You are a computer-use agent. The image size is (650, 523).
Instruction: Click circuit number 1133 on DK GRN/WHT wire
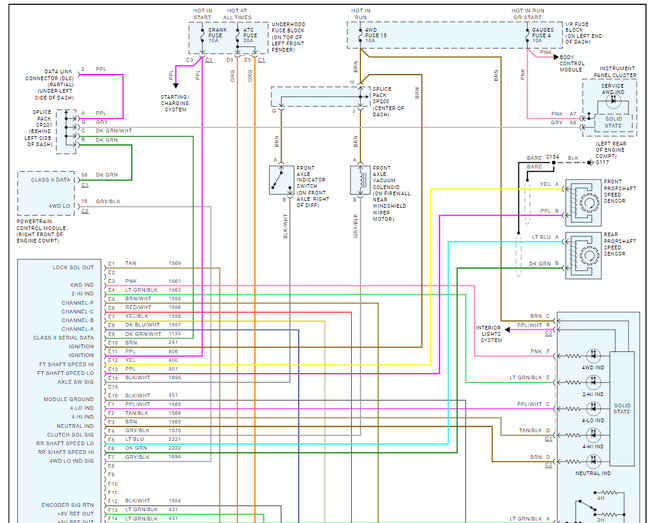(x=175, y=334)
